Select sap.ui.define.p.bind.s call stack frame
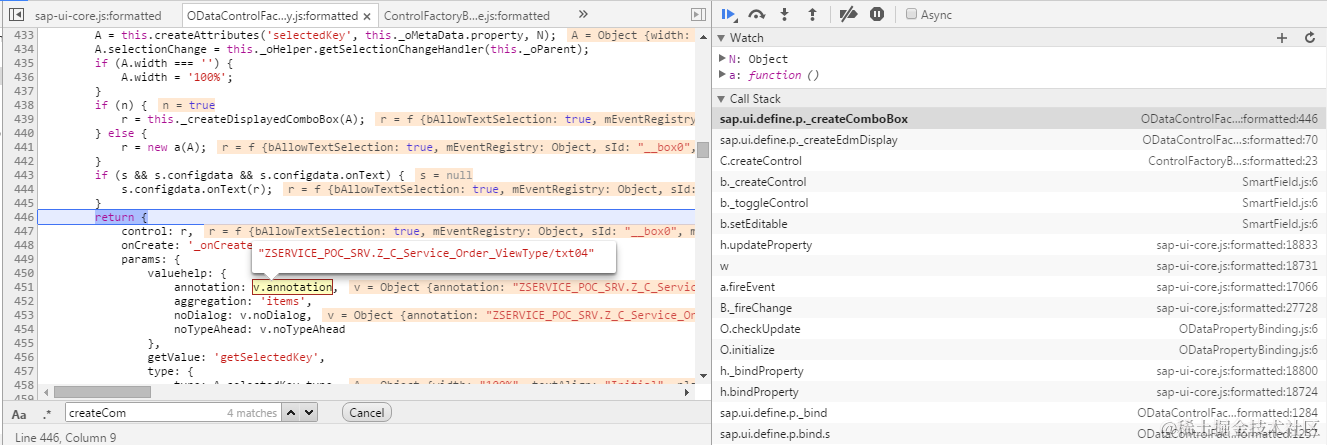Image resolution: width=1327 pixels, height=445 pixels. (1017, 434)
